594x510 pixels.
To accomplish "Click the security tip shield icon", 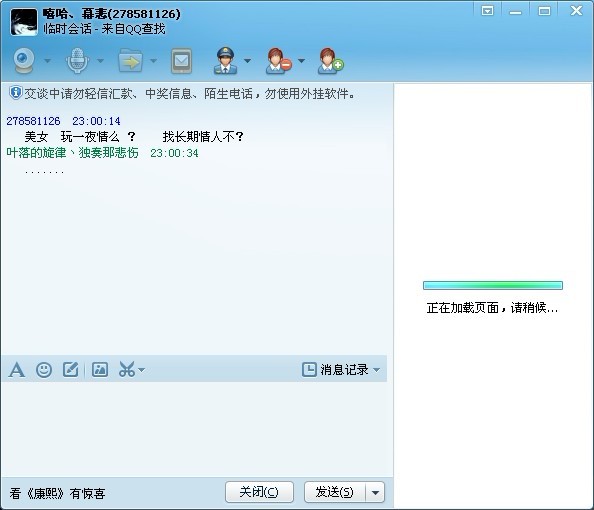I will click(16, 93).
